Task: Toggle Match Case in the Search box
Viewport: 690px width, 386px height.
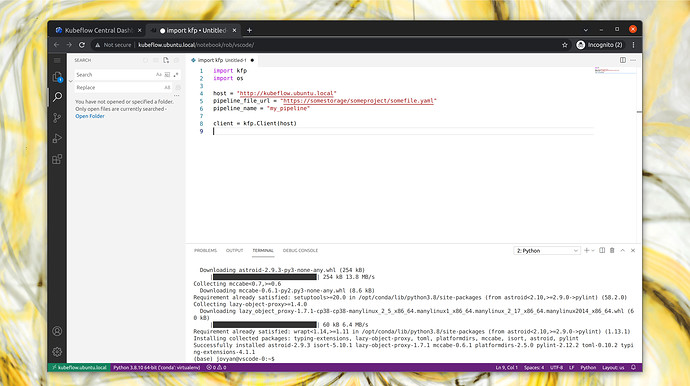Action: click(158, 75)
